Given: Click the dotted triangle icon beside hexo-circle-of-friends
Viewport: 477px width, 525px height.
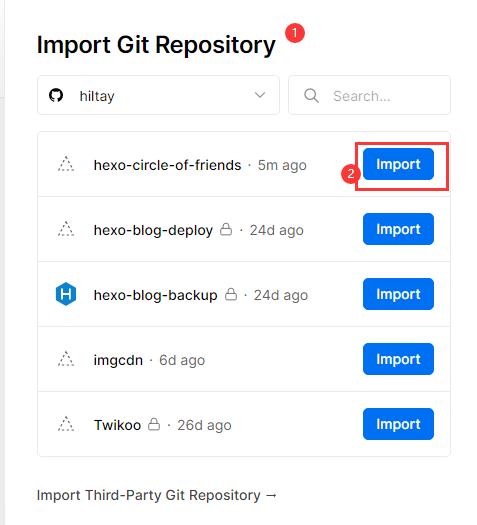Looking at the screenshot, I should click(x=66, y=164).
